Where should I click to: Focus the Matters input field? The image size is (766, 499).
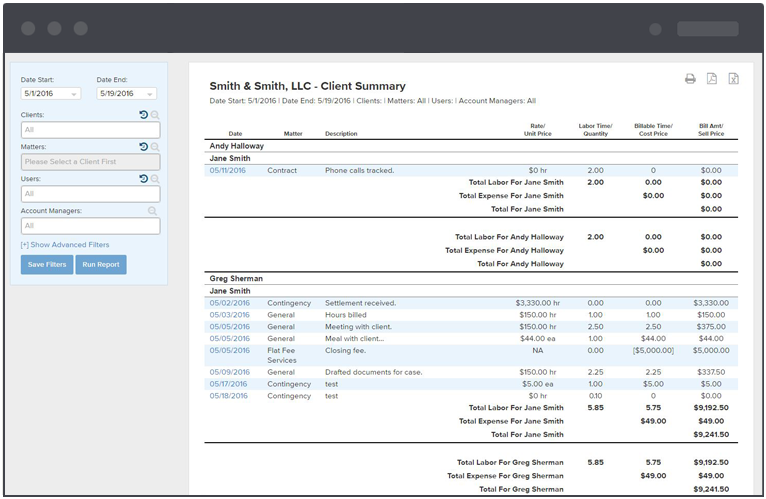[x=90, y=162]
